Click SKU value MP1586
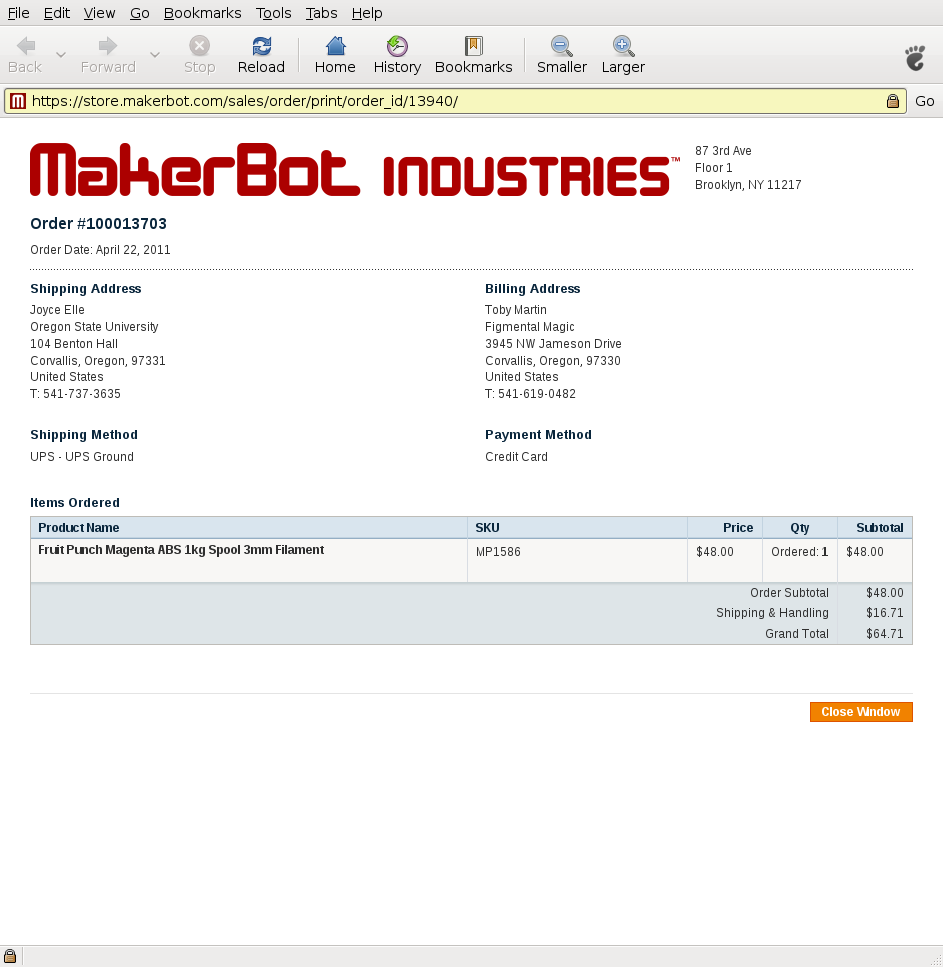The height and width of the screenshot is (967, 943). 498,552
